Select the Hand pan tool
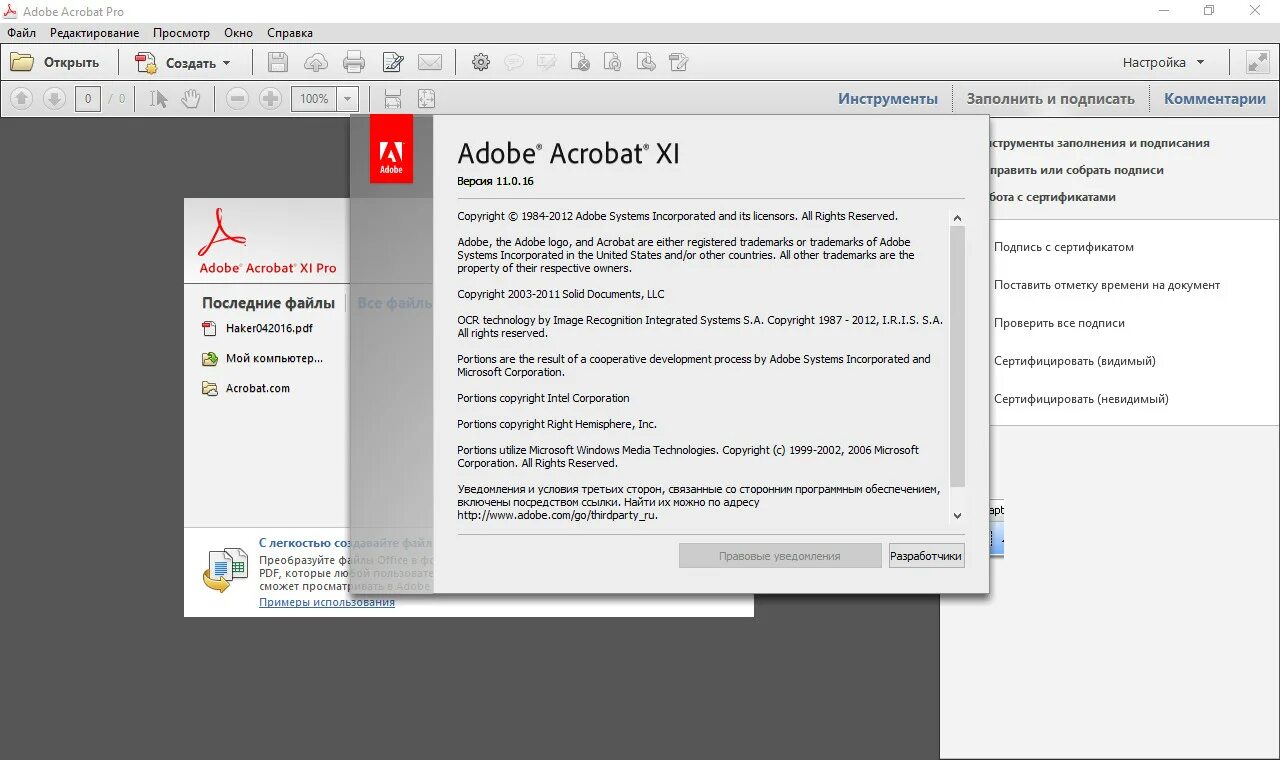 tap(190, 99)
